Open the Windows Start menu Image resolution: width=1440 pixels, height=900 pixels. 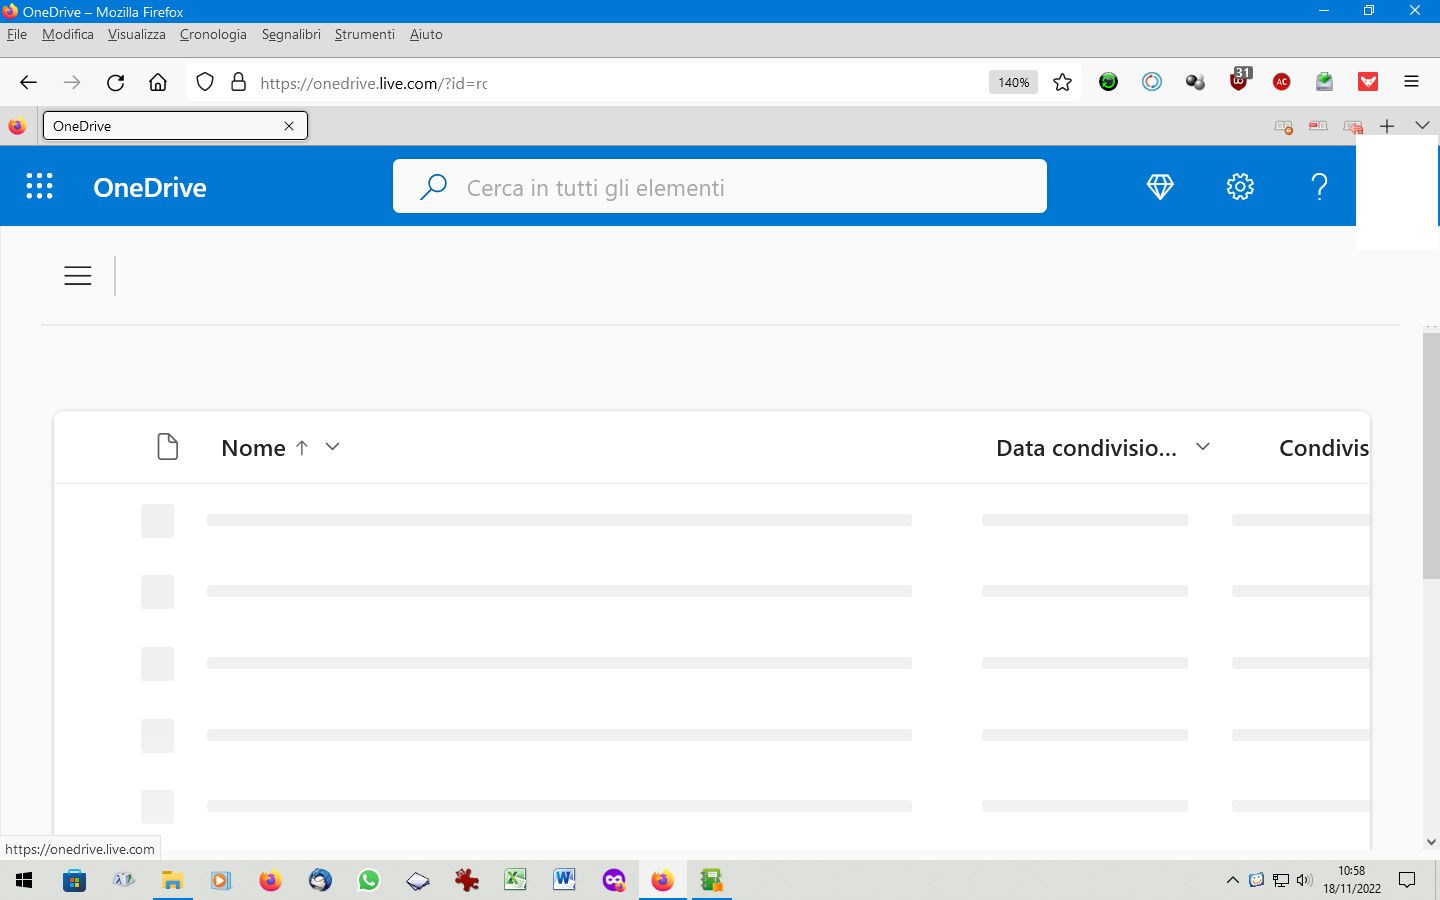pos(24,880)
